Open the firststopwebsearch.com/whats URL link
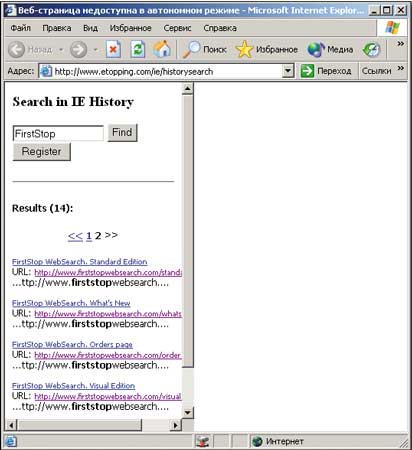 pos(108,314)
